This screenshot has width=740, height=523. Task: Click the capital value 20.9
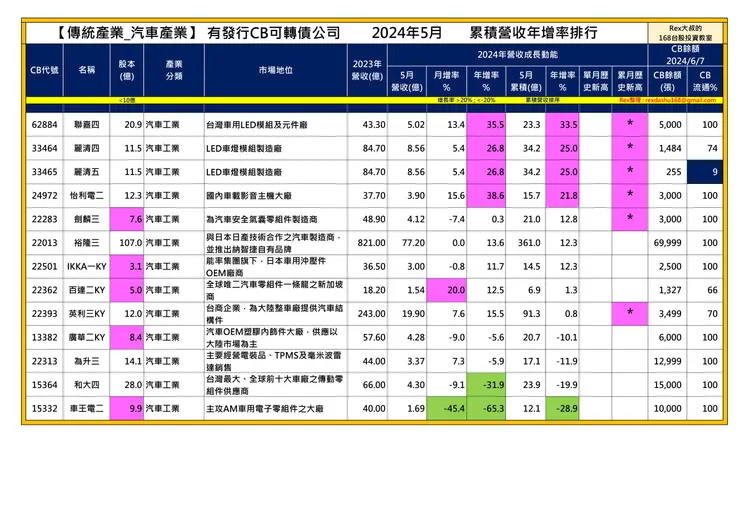click(x=133, y=125)
